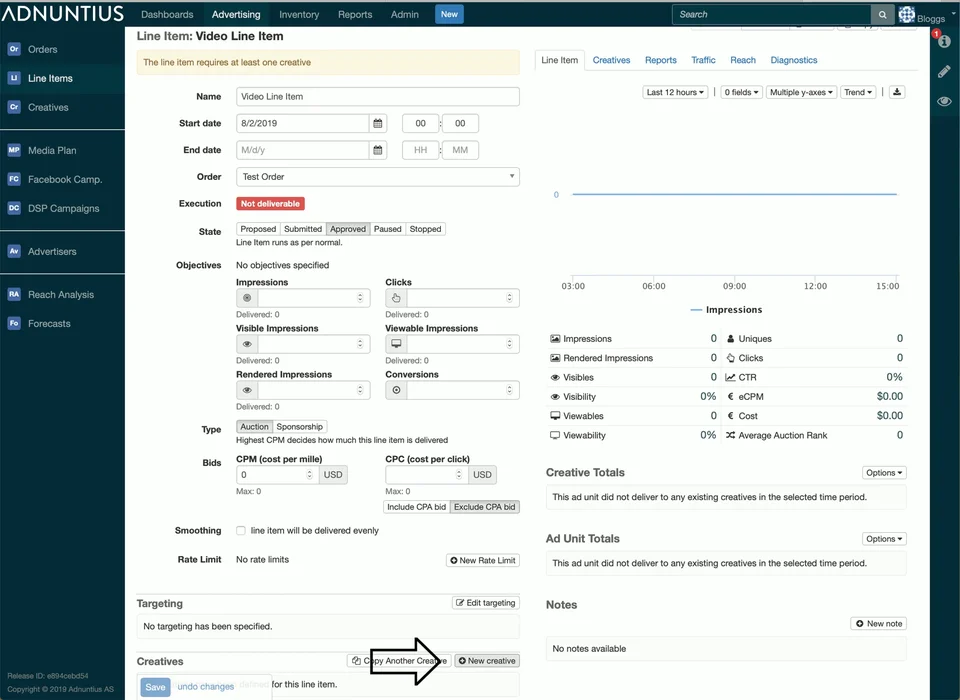This screenshot has width=960, height=700.
Task: Click the Viewable Impressions monitor icon
Action: click(396, 344)
